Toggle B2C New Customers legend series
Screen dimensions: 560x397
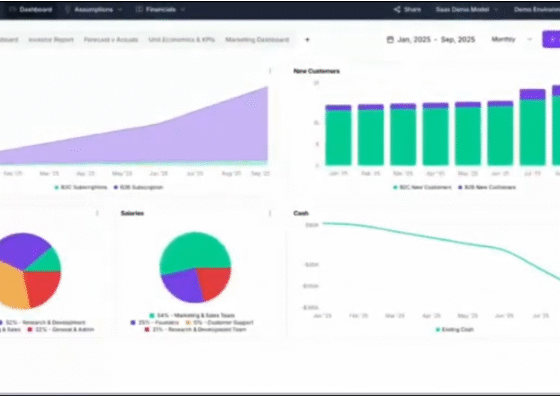click(x=422, y=187)
